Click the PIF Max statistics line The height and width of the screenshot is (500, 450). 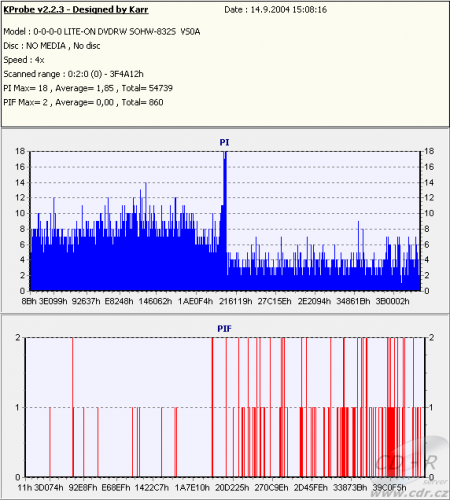(x=83, y=102)
